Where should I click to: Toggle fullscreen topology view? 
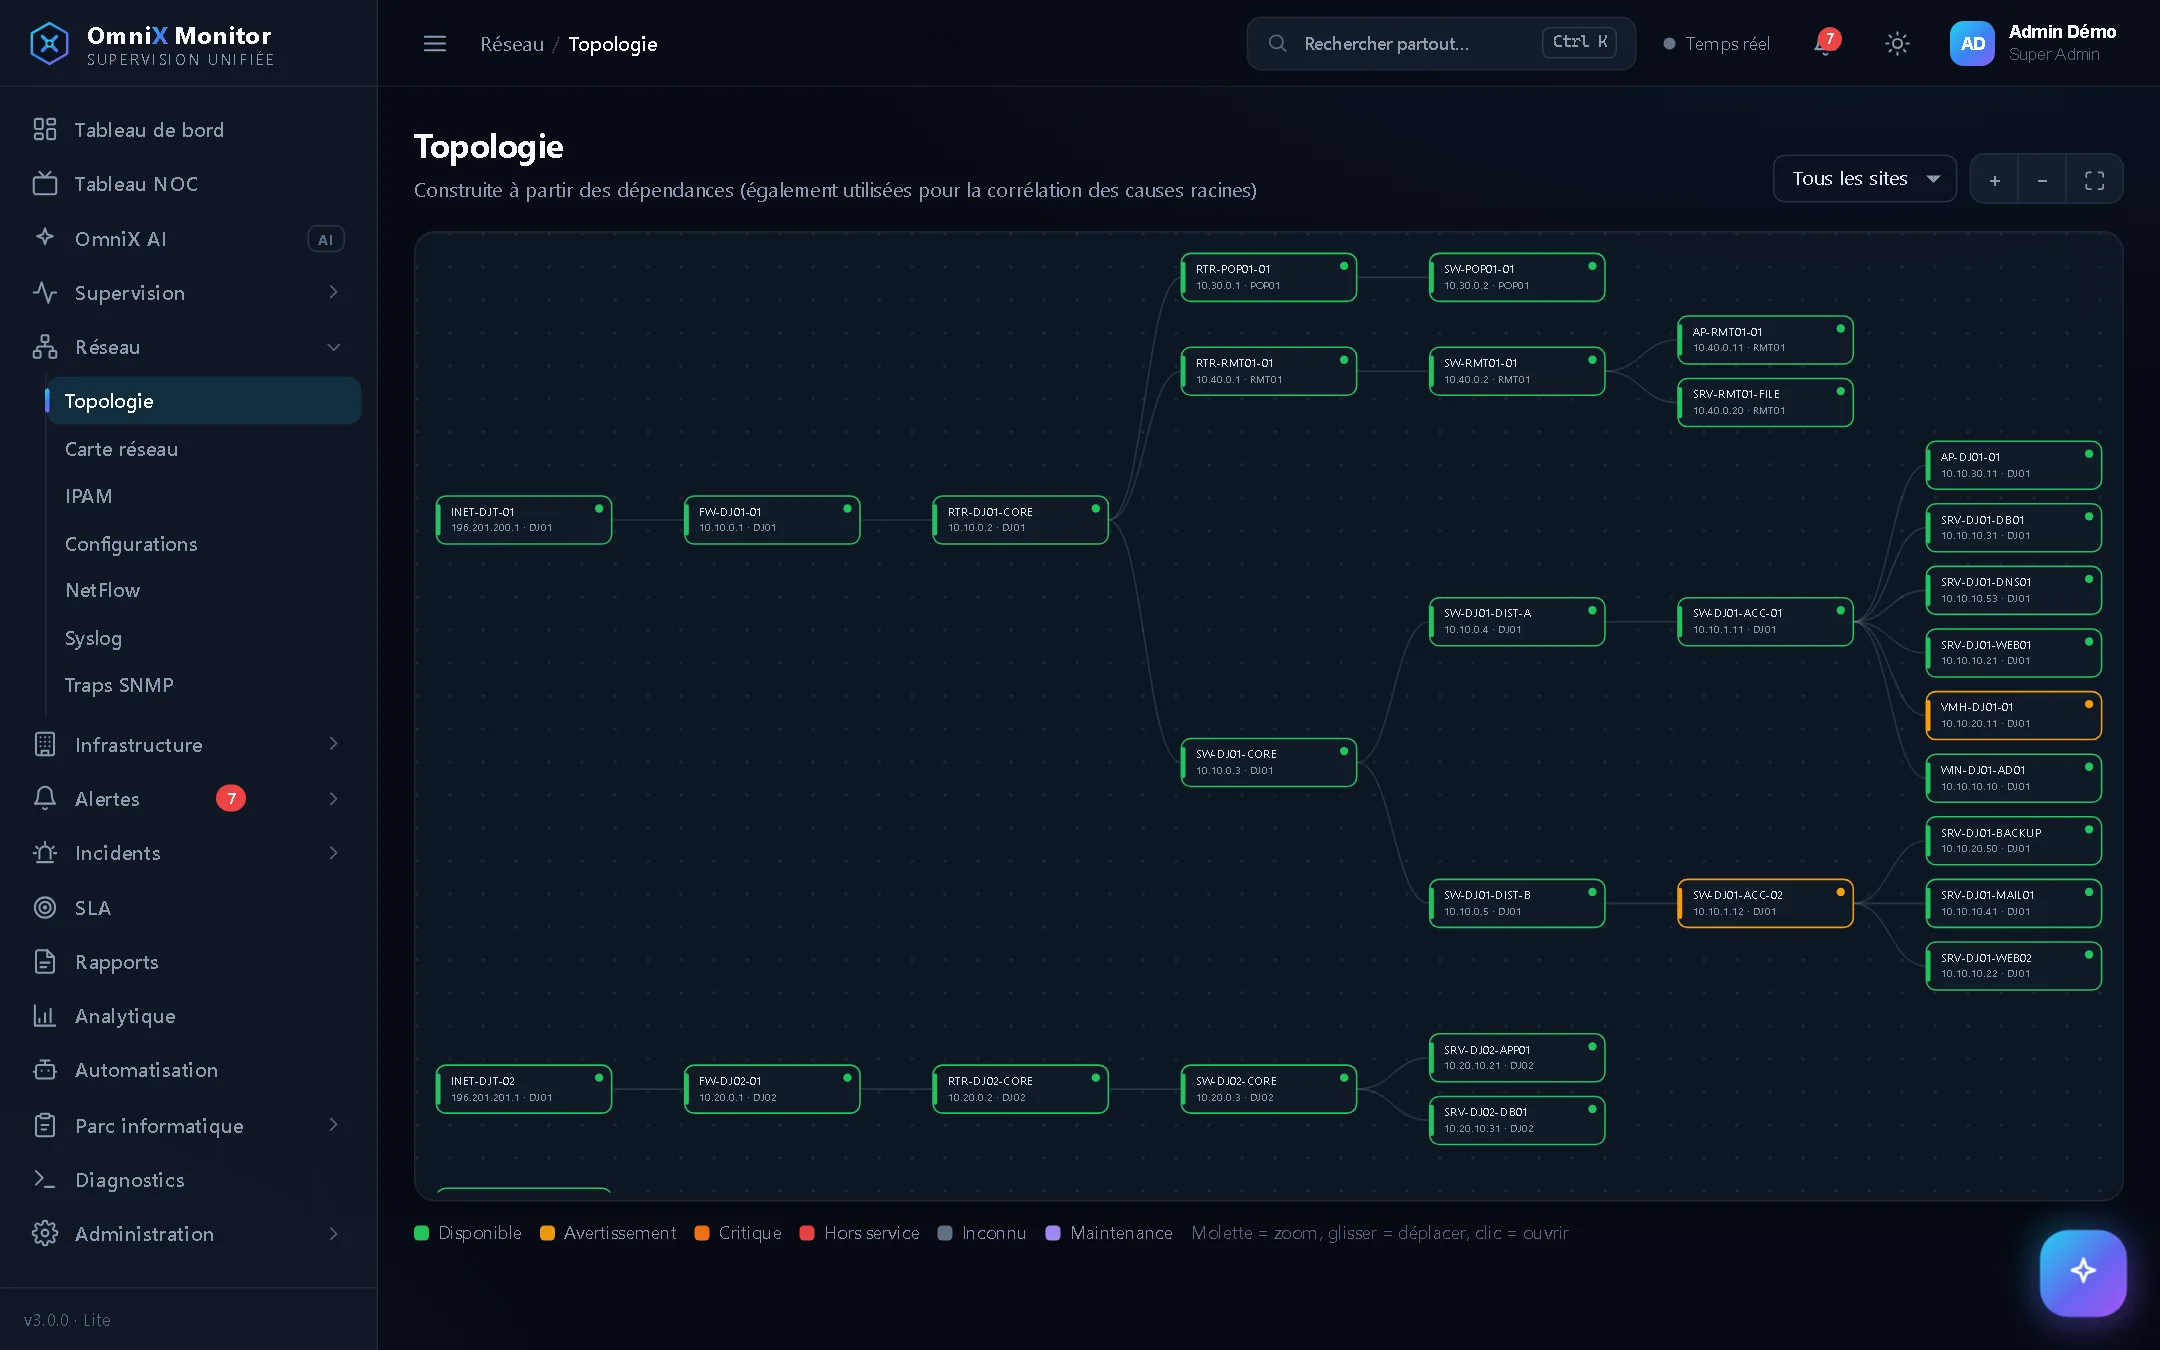point(2094,180)
